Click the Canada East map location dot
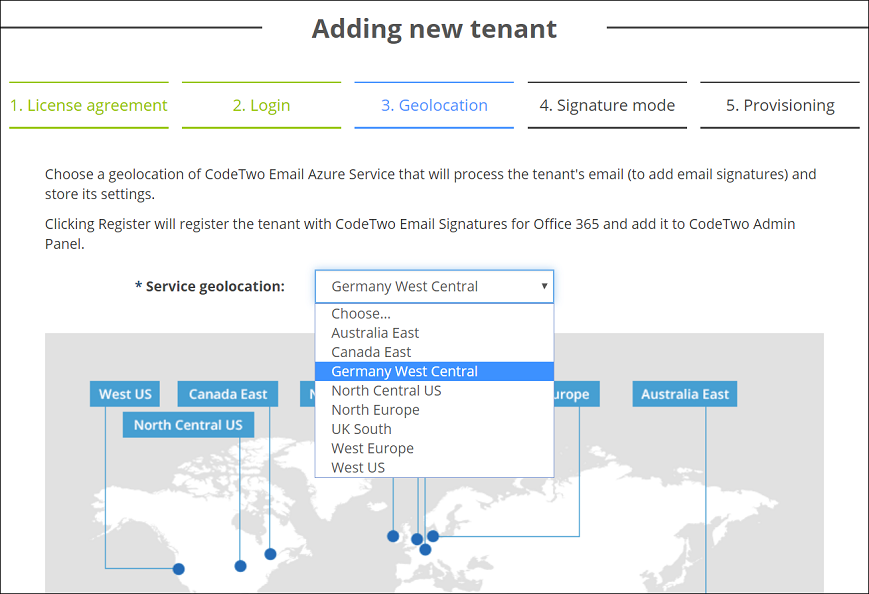The height and width of the screenshot is (594, 869). tap(270, 554)
